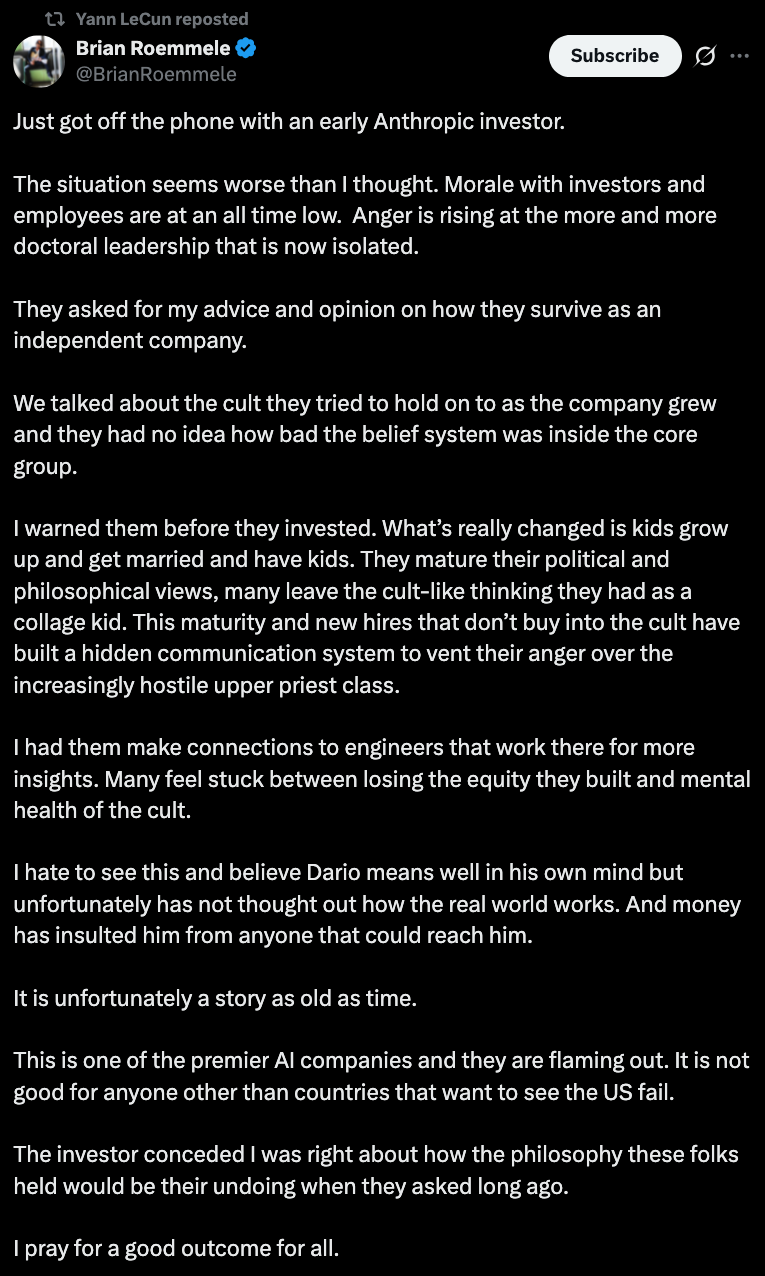Click the Grok explain-post icon

705,56
